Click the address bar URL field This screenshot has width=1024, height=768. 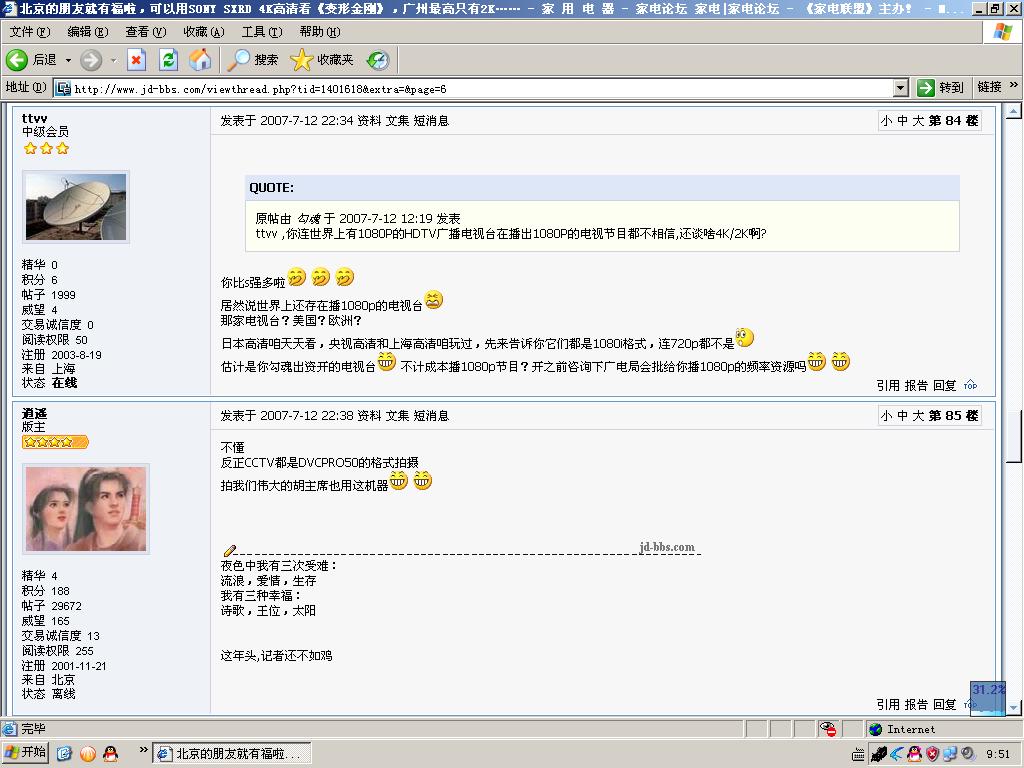(x=480, y=88)
